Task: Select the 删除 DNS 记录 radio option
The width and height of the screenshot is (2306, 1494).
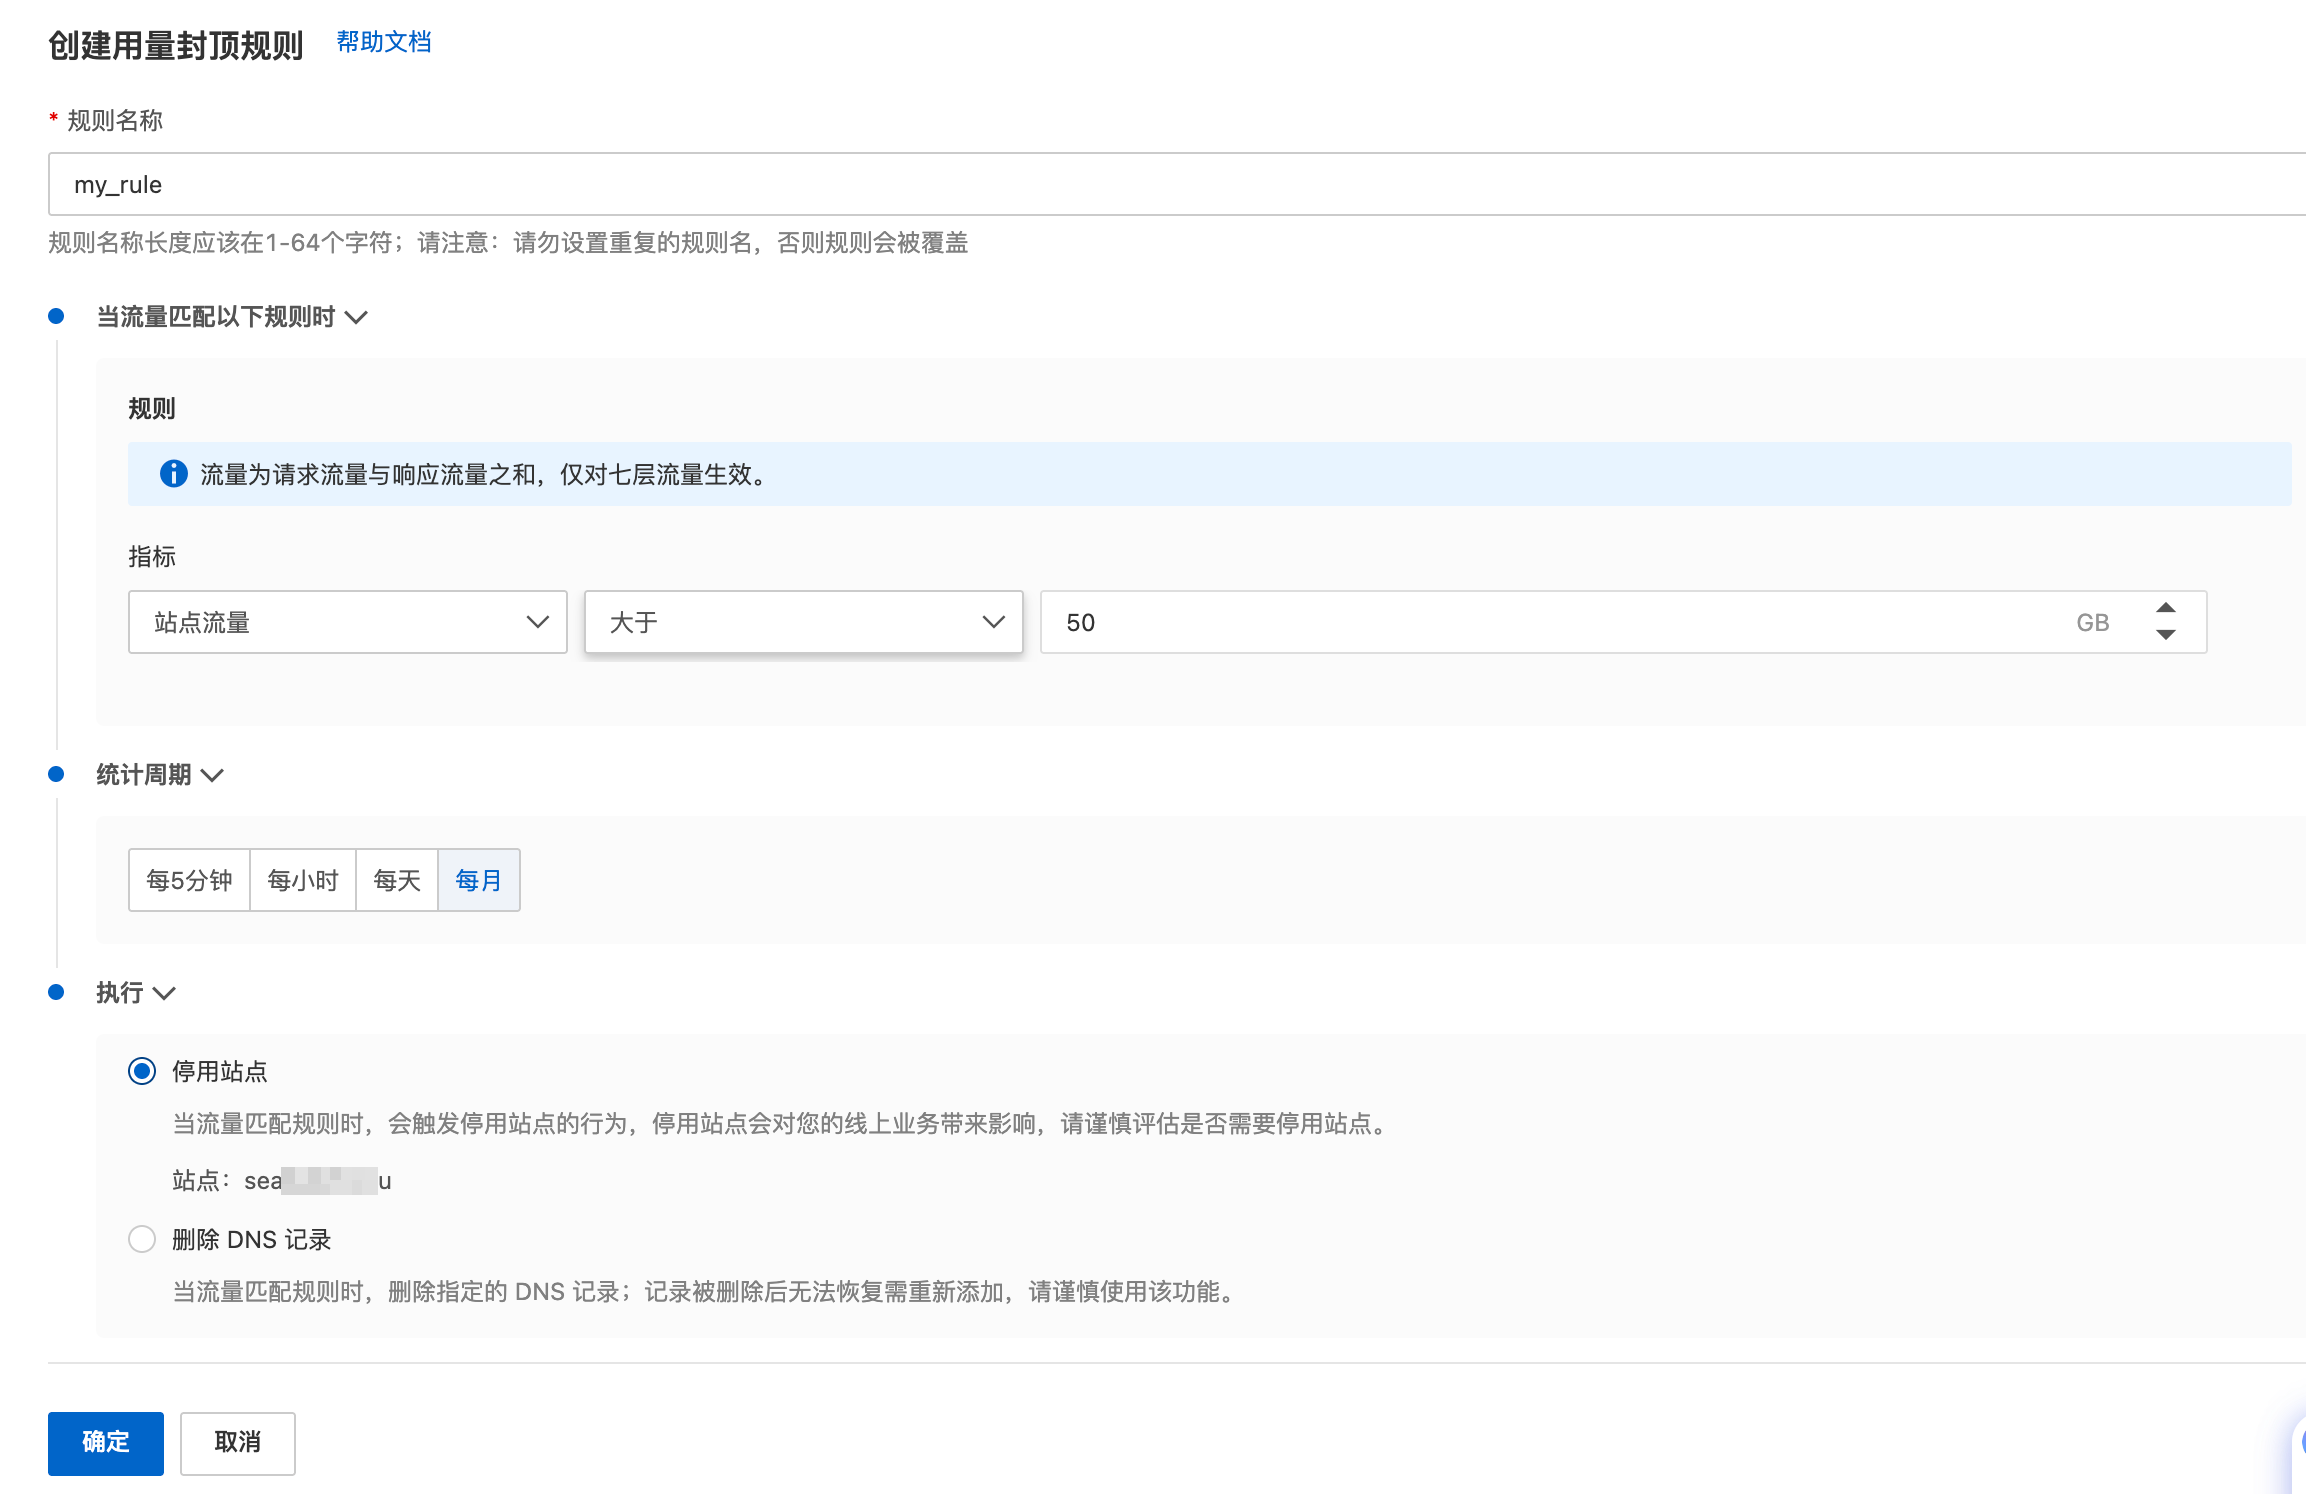Action: pyautogui.click(x=142, y=1240)
